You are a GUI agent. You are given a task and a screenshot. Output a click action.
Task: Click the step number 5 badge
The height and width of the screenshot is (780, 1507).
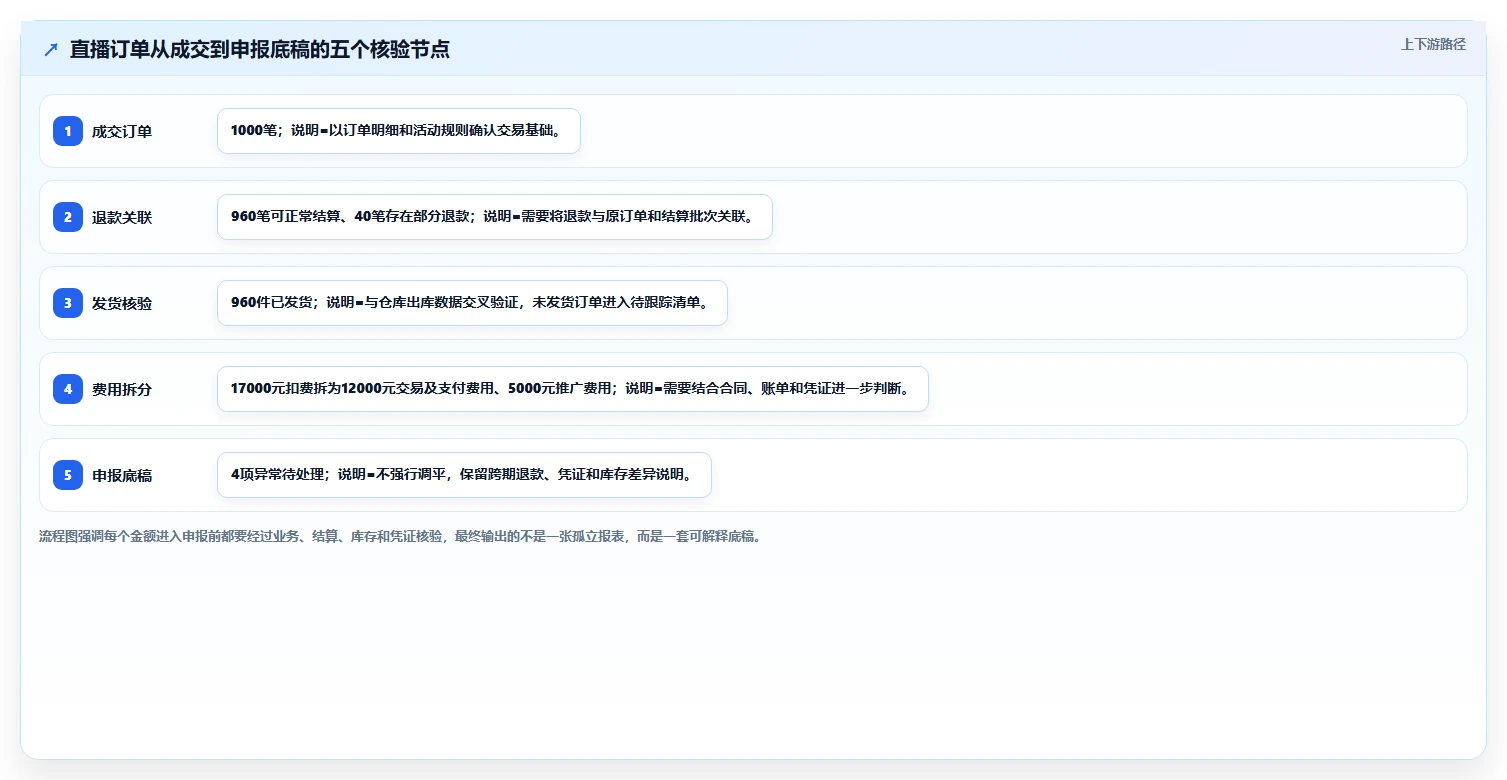click(68, 475)
